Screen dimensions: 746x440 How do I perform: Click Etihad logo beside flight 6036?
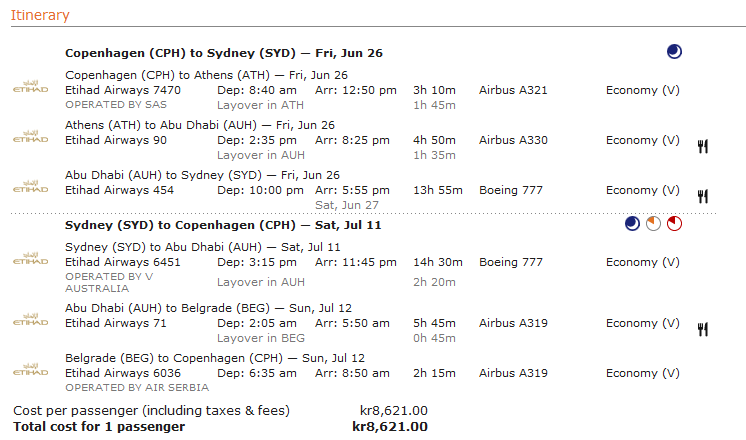point(30,370)
